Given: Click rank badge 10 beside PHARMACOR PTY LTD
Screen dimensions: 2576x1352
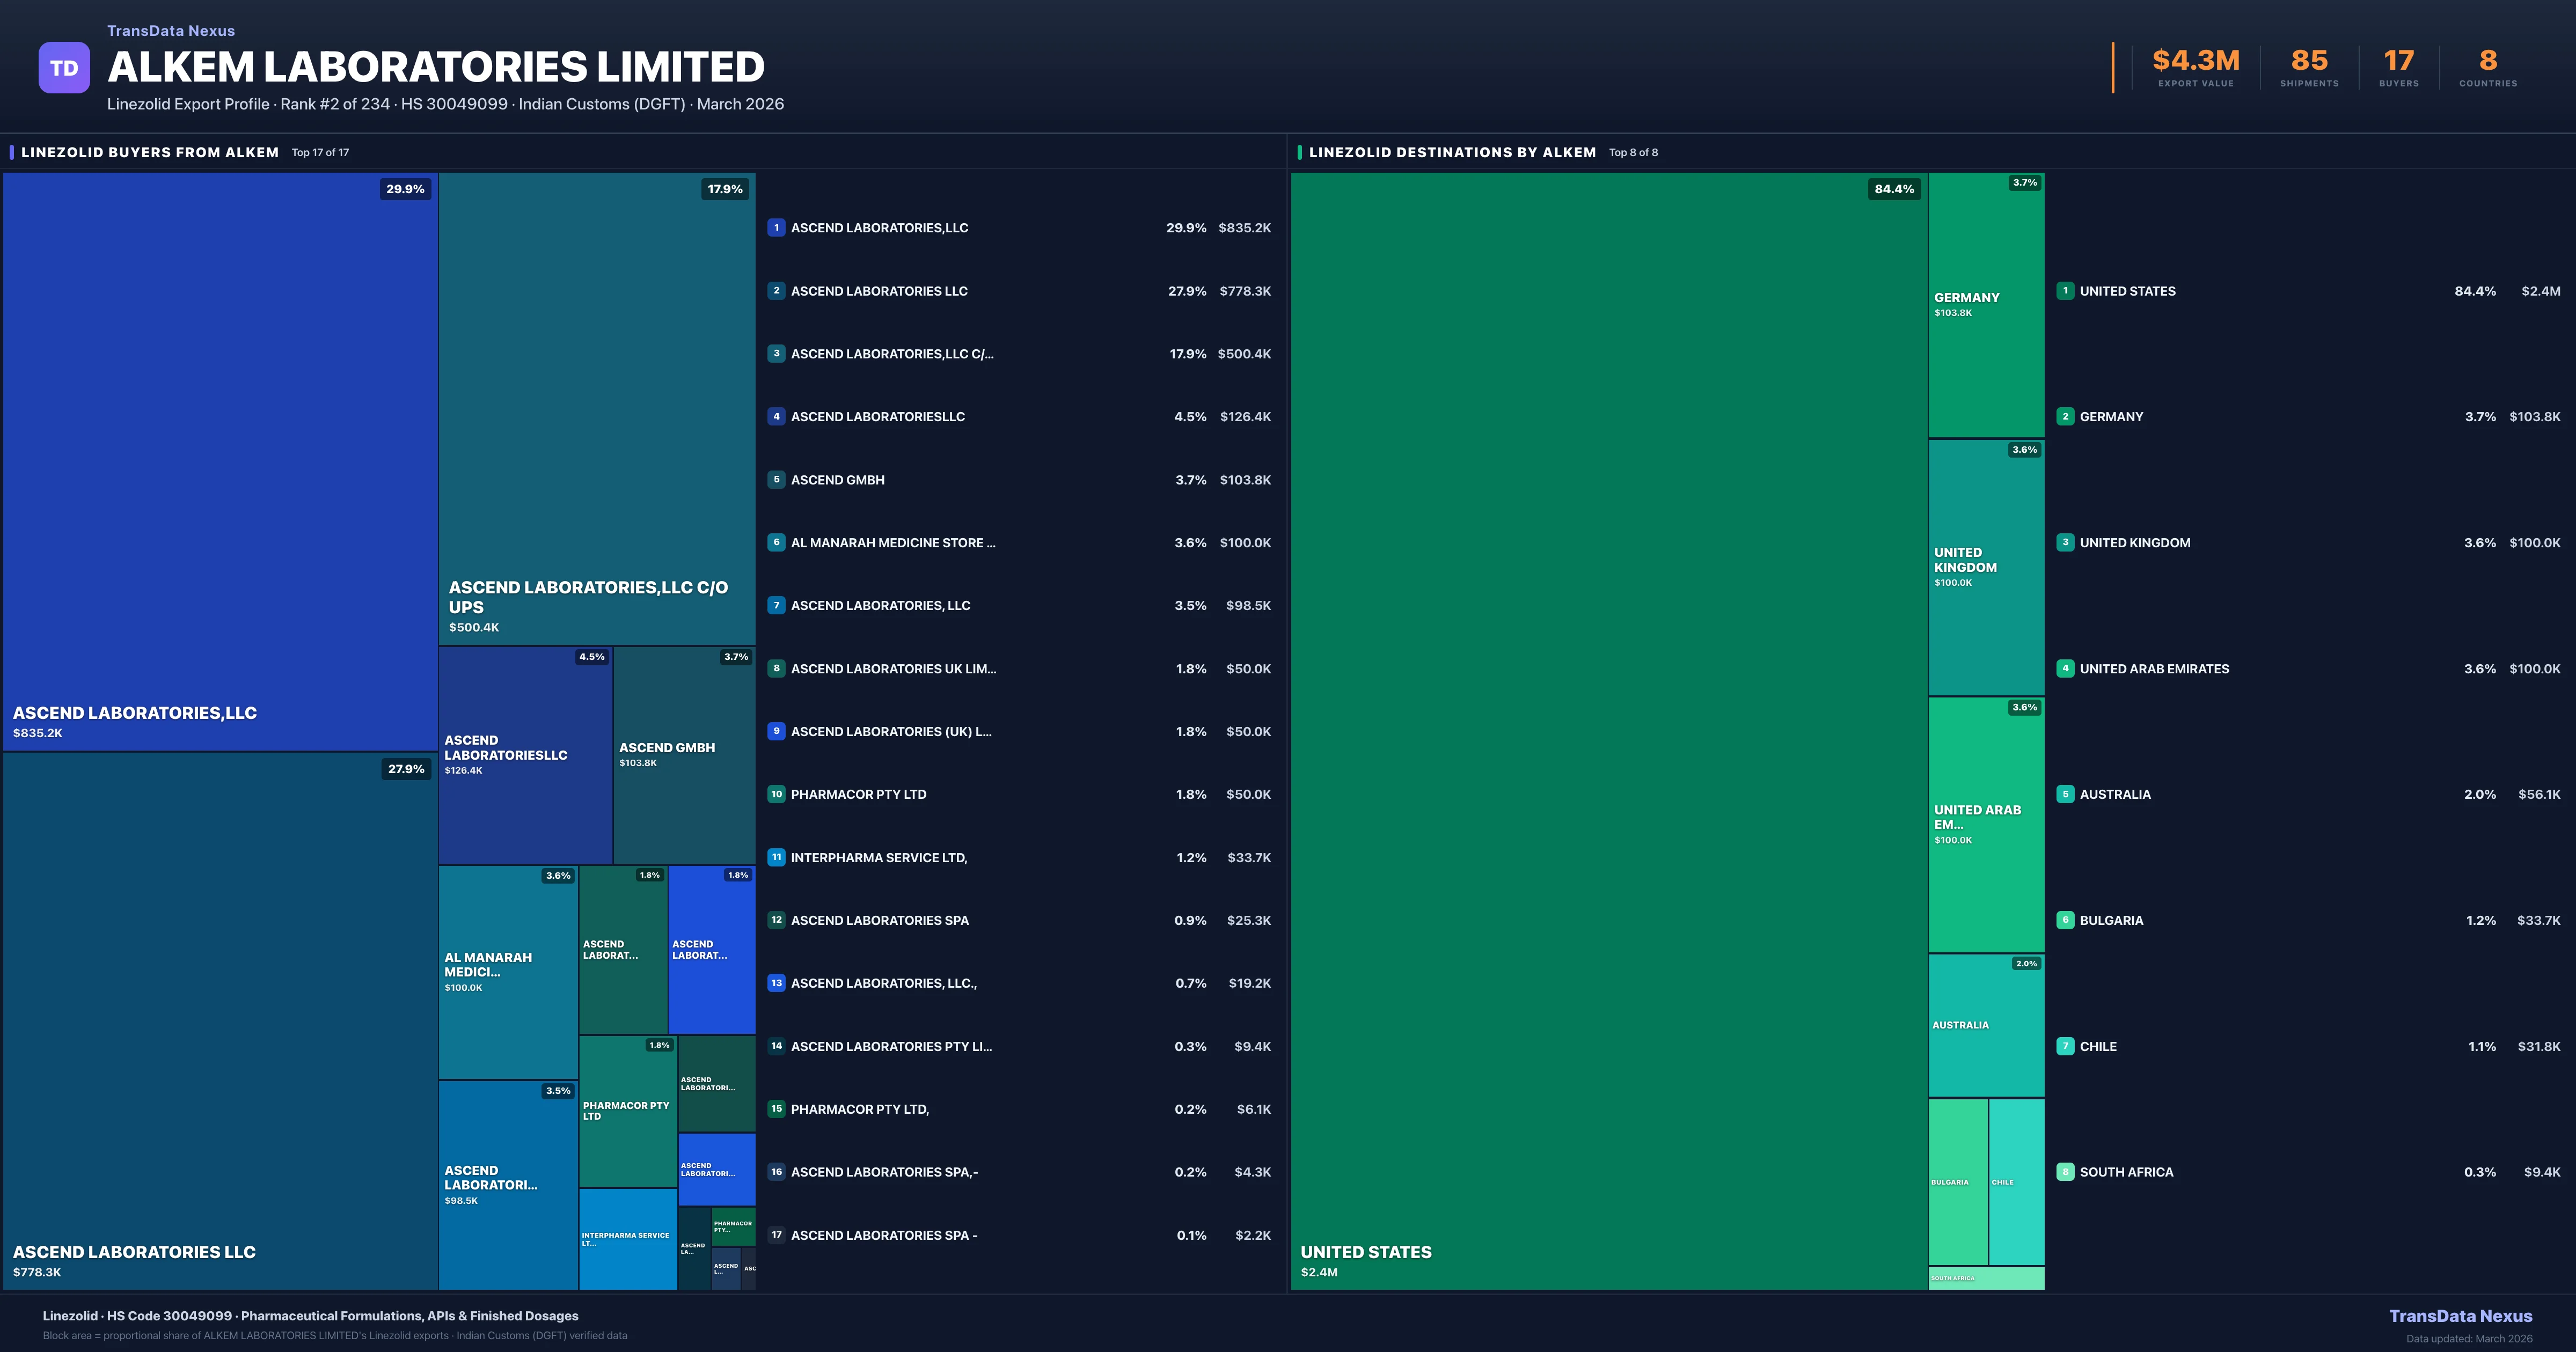Looking at the screenshot, I should (776, 794).
